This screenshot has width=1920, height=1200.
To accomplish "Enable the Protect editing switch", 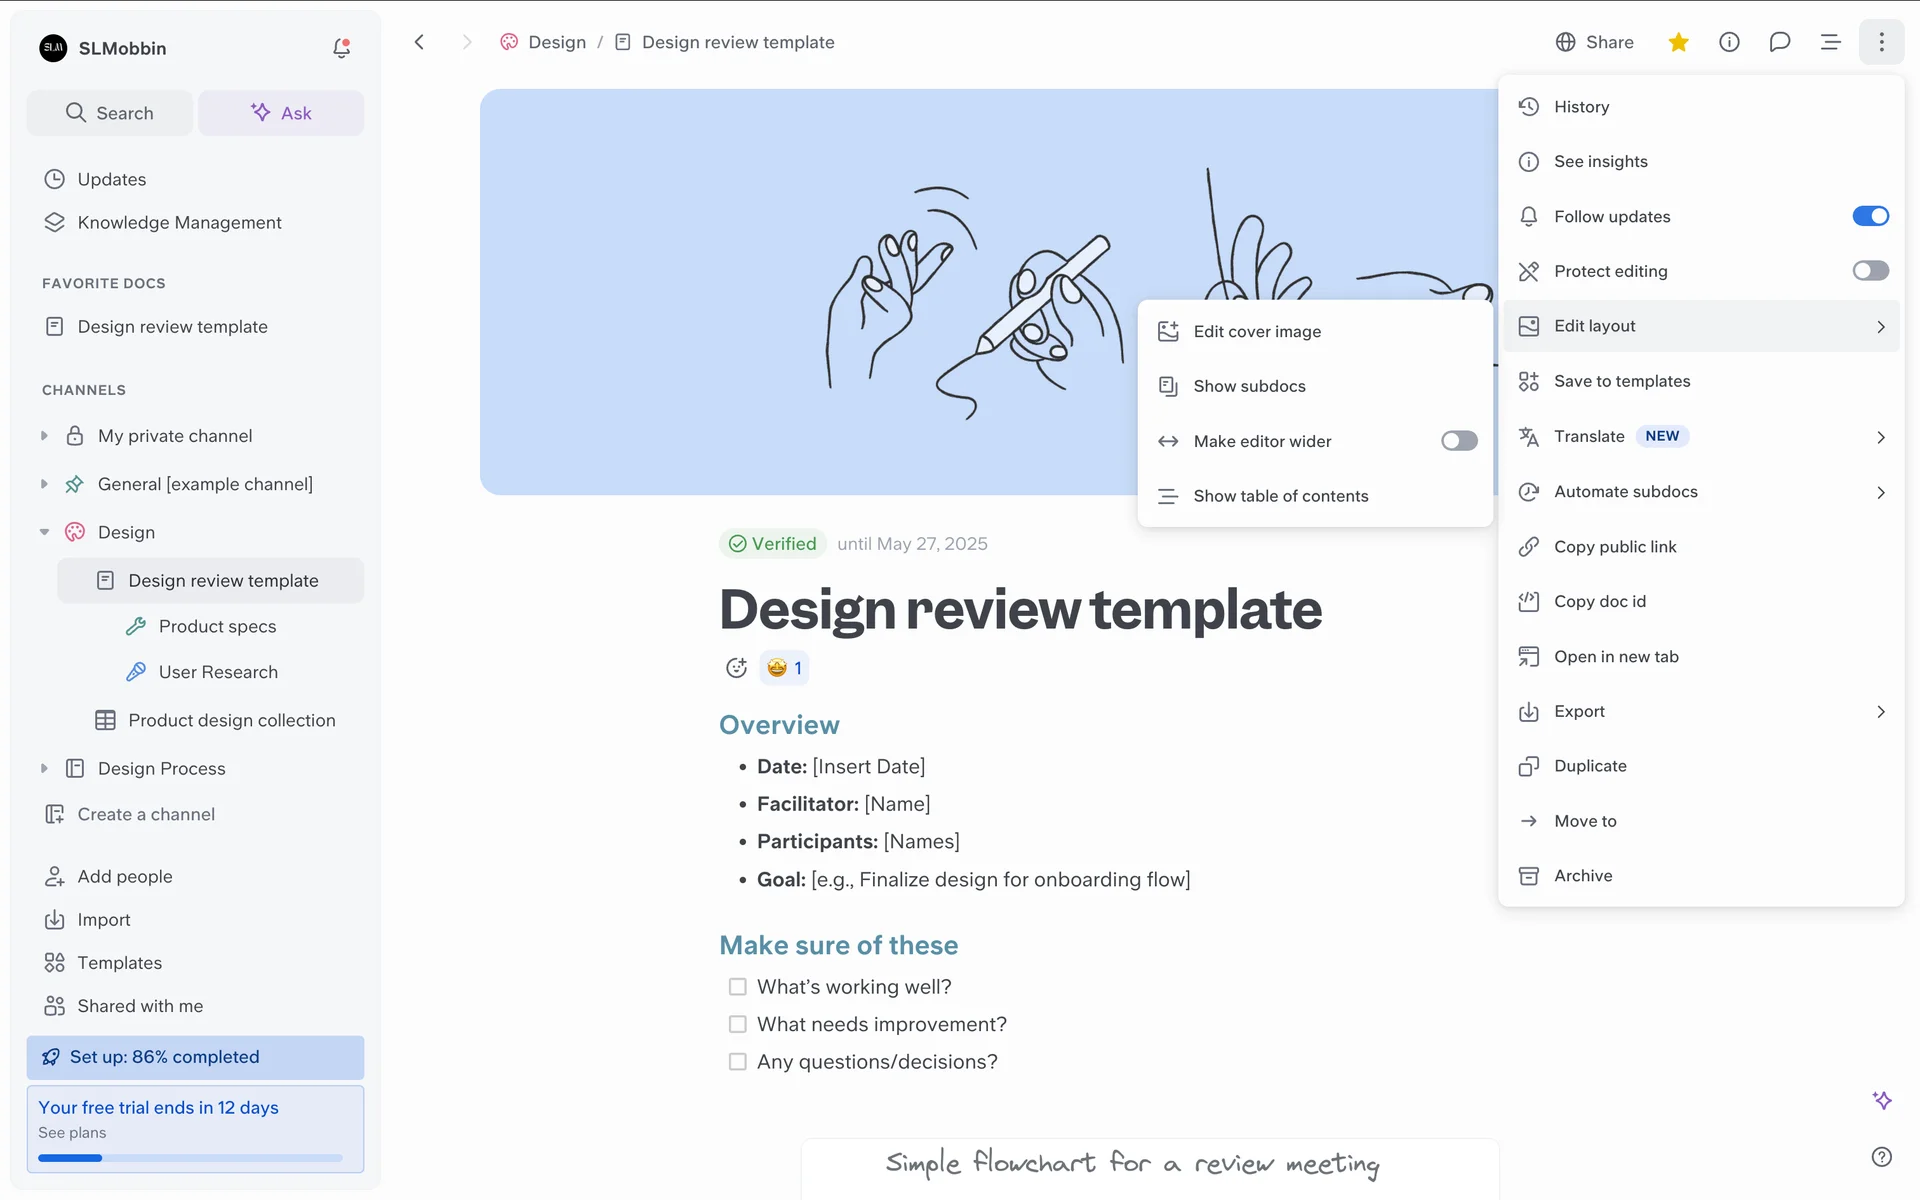I will [1869, 271].
